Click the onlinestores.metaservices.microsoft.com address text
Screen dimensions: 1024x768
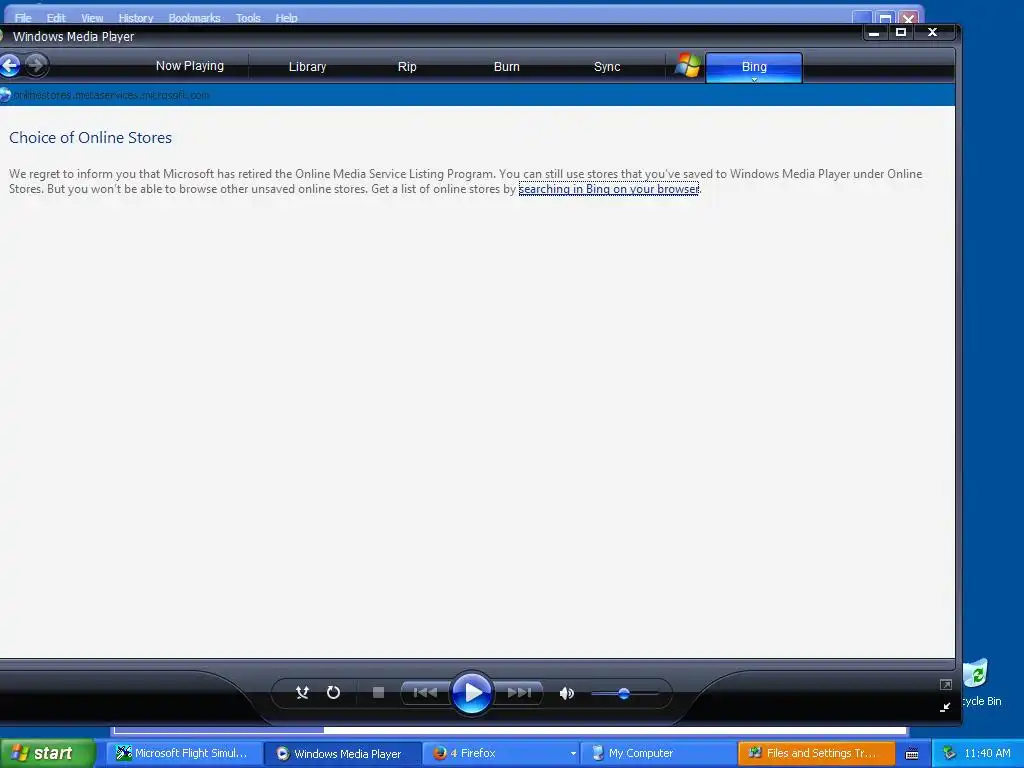pyautogui.click(x=112, y=95)
